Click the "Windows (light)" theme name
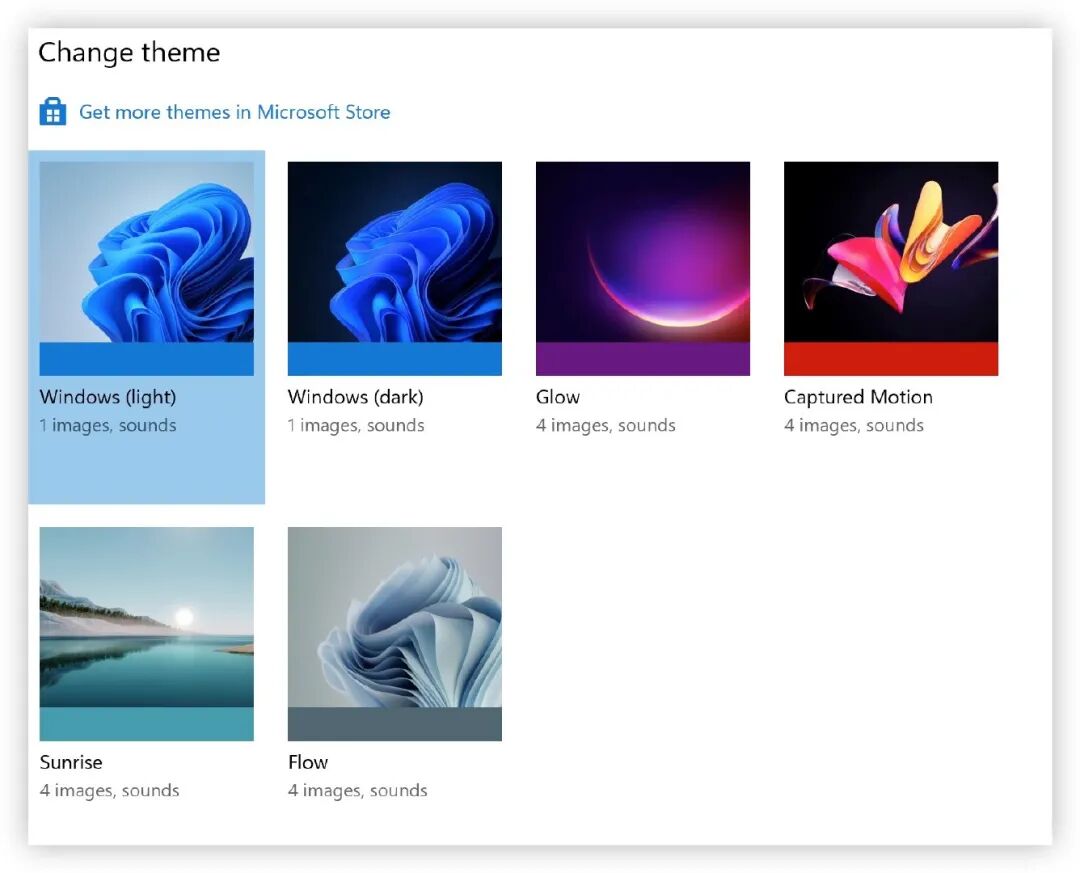The image size is (1080, 873). coord(108,396)
